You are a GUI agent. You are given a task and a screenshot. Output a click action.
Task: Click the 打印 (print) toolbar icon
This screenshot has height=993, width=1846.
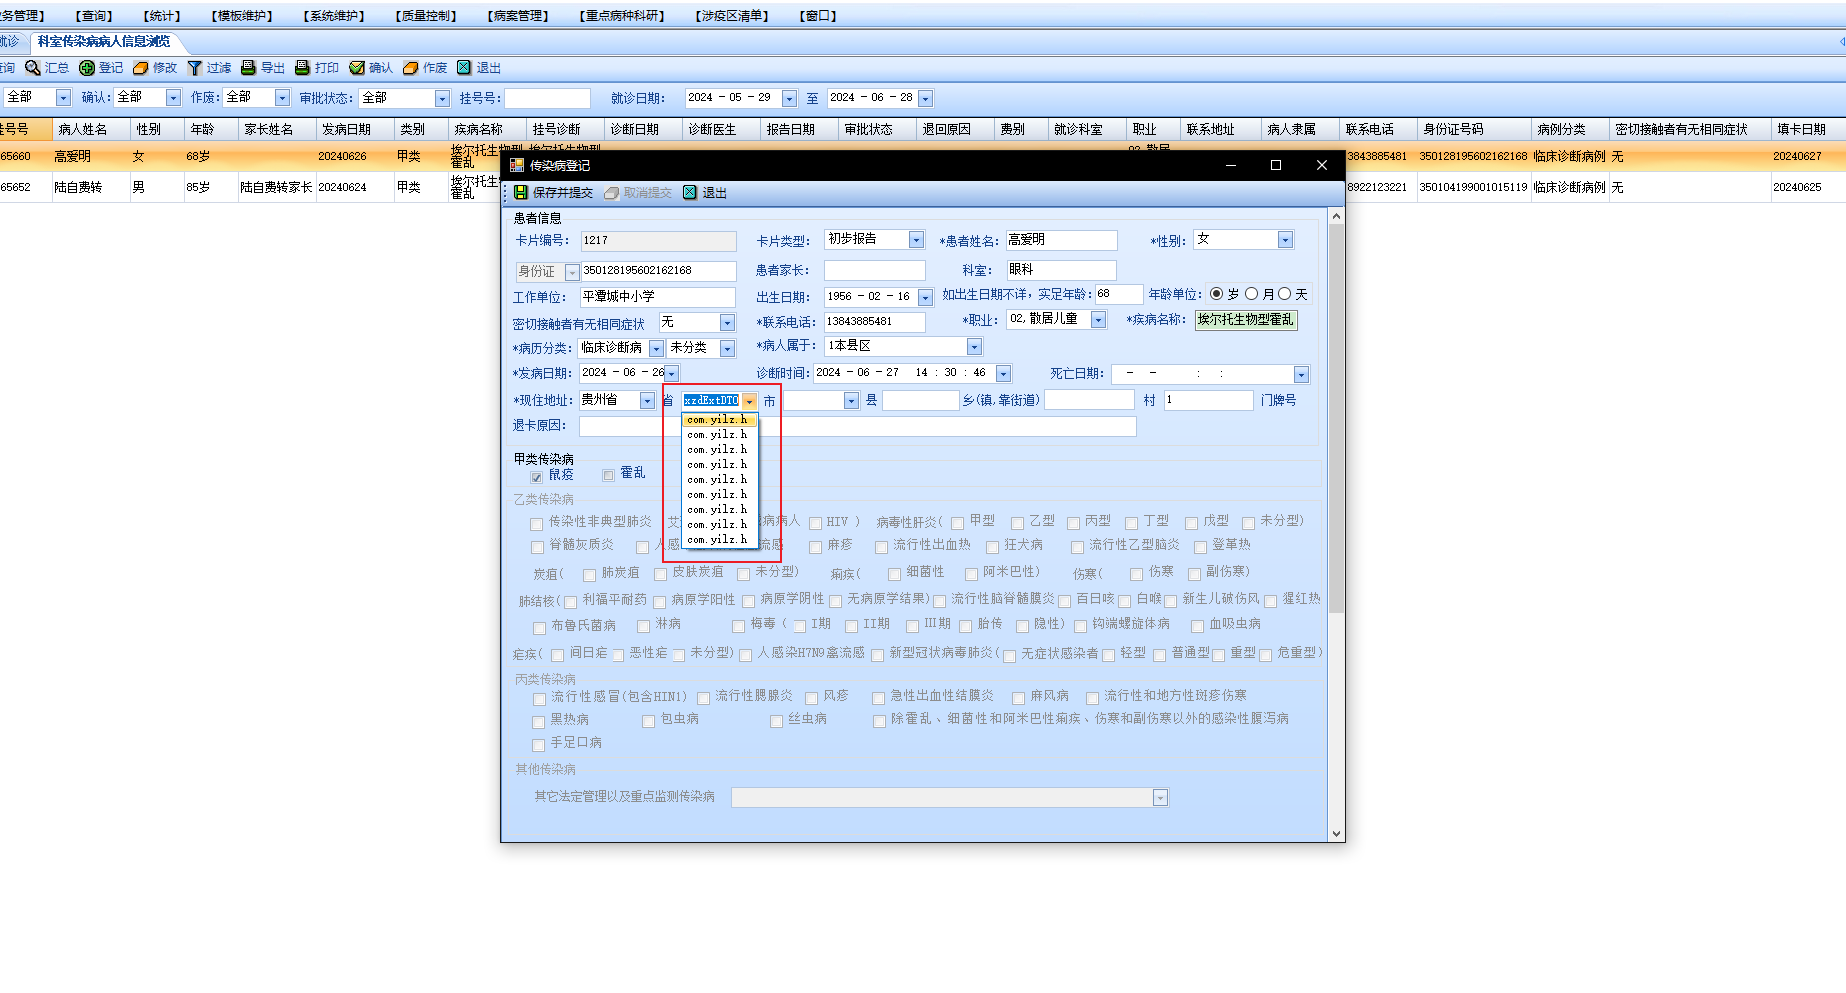(x=317, y=68)
